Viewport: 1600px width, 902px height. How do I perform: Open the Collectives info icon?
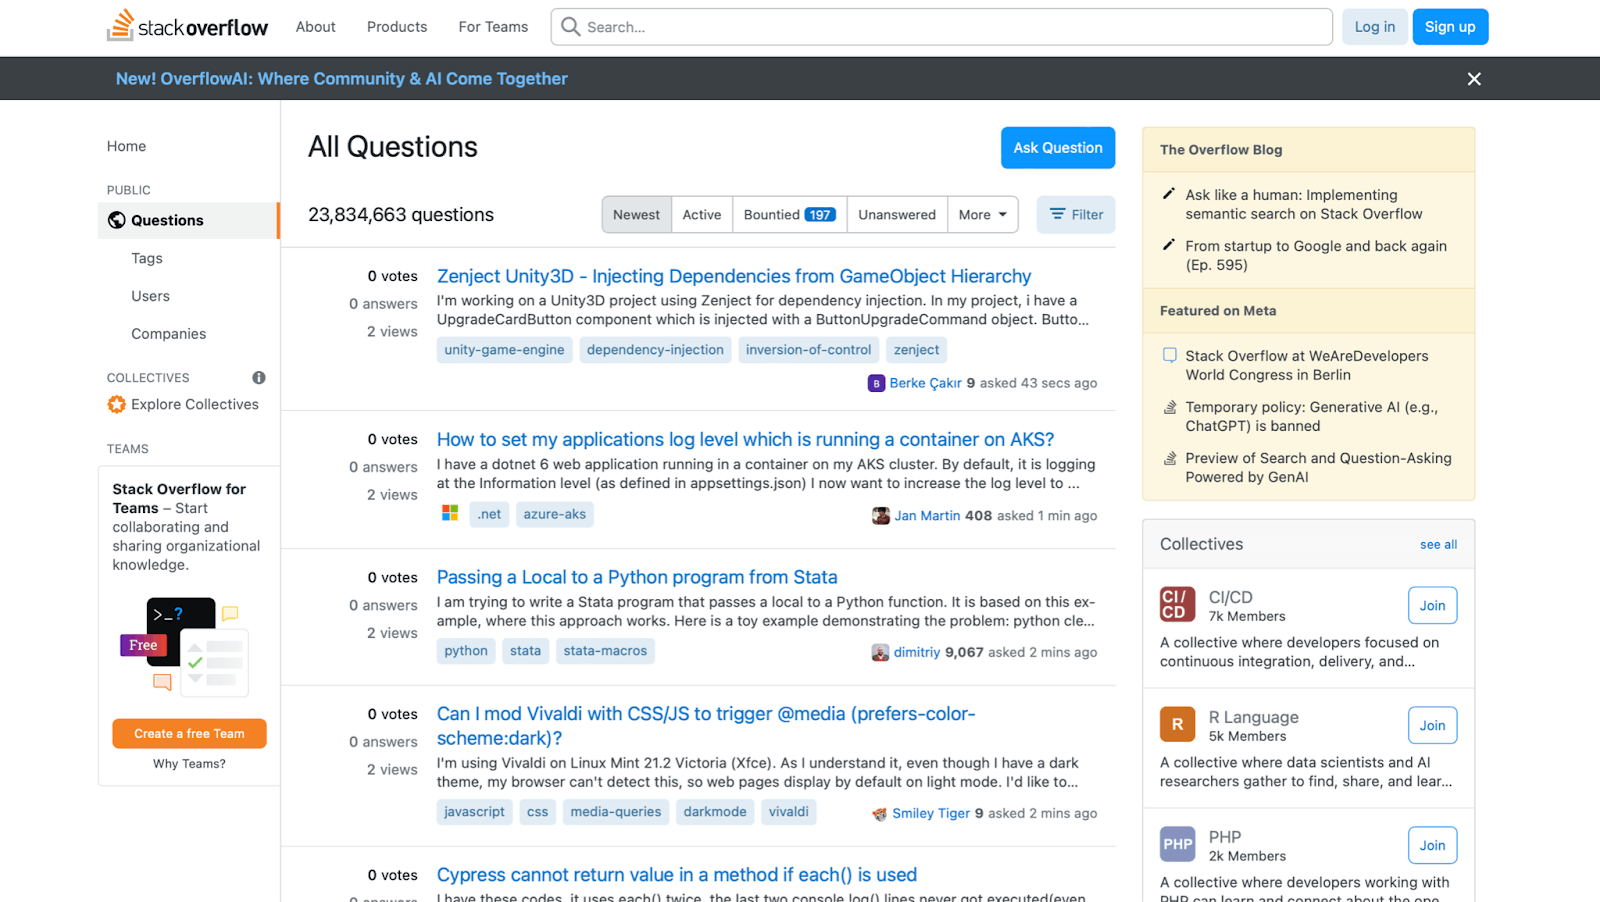[x=259, y=377]
